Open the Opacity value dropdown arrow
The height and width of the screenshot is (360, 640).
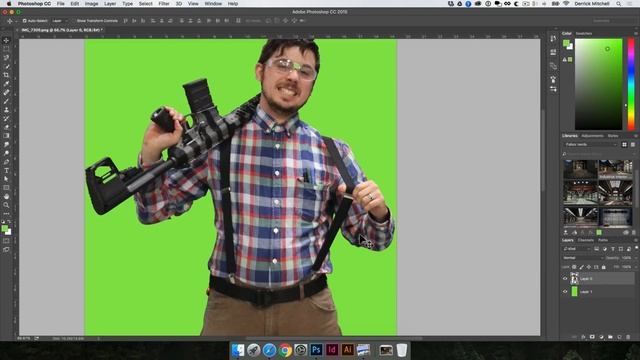pos(636,258)
